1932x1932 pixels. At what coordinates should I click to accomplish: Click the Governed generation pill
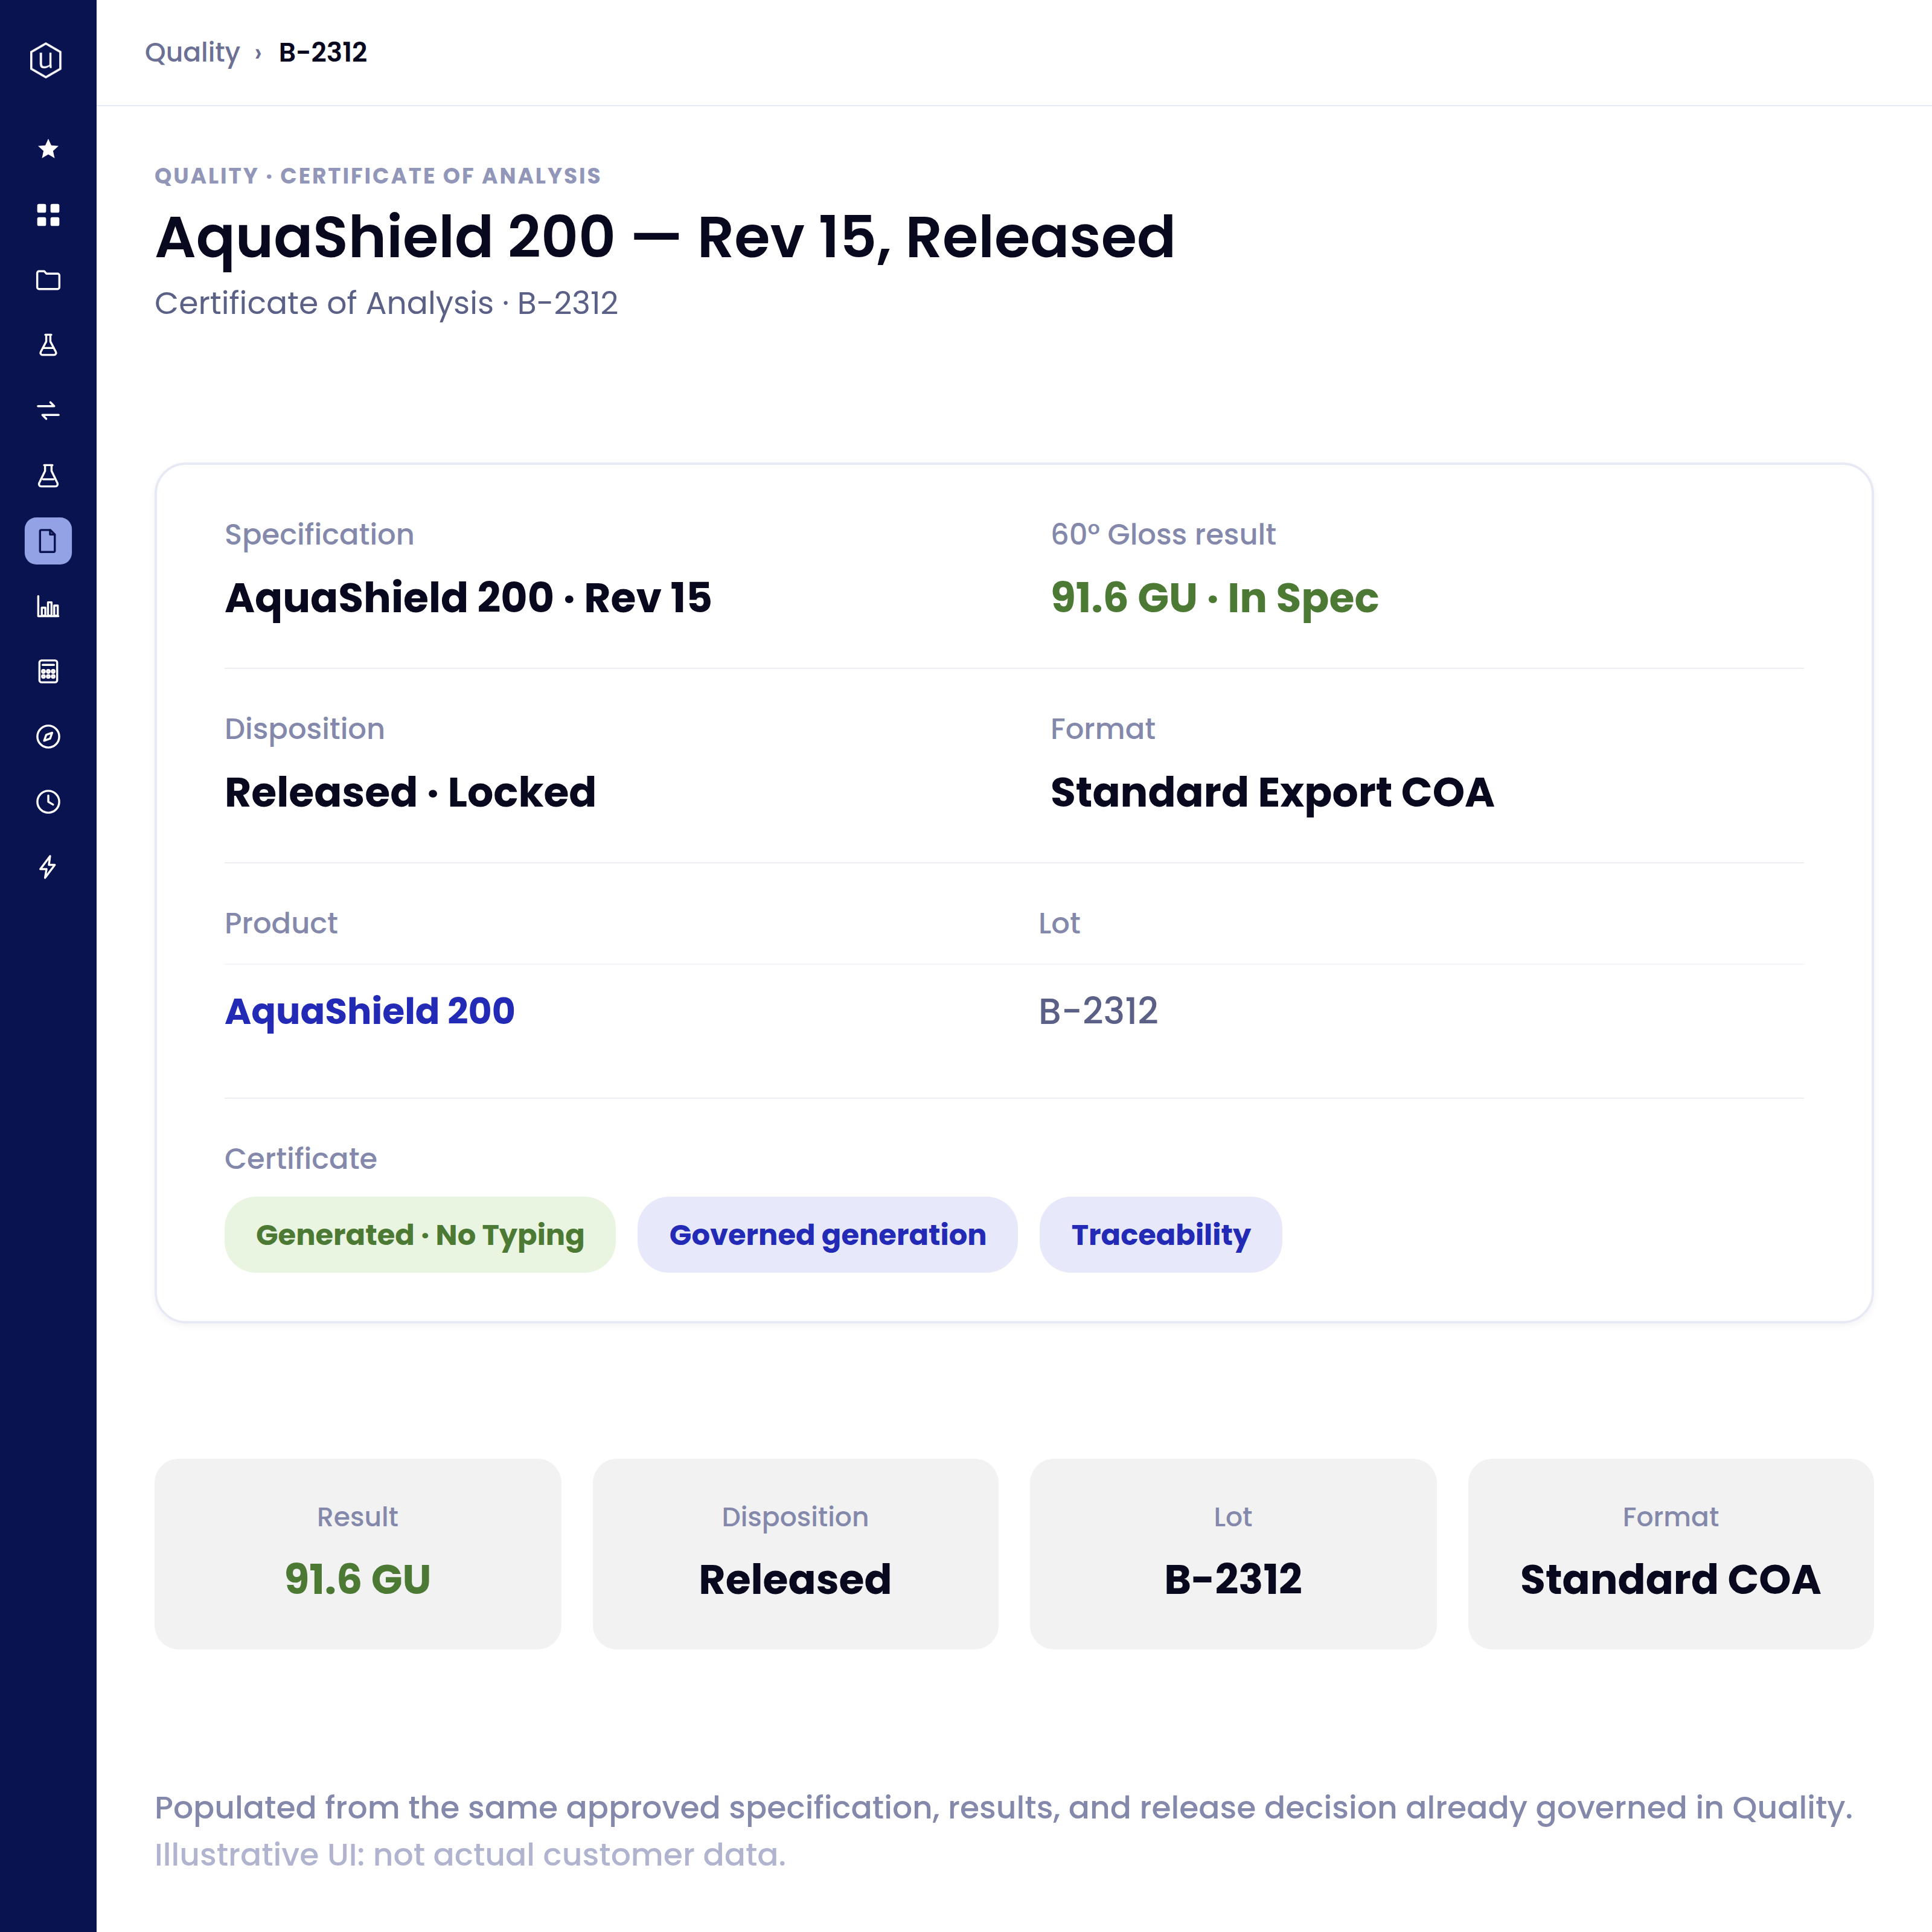828,1235
